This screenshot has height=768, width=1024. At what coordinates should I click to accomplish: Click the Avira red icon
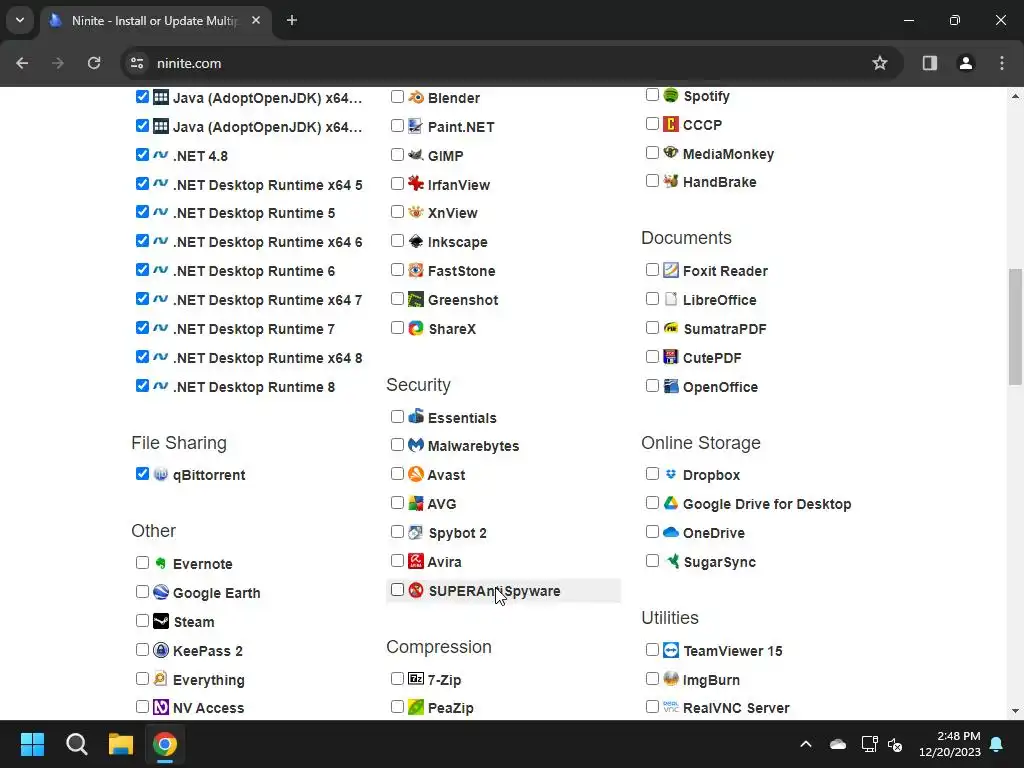pyautogui.click(x=416, y=560)
